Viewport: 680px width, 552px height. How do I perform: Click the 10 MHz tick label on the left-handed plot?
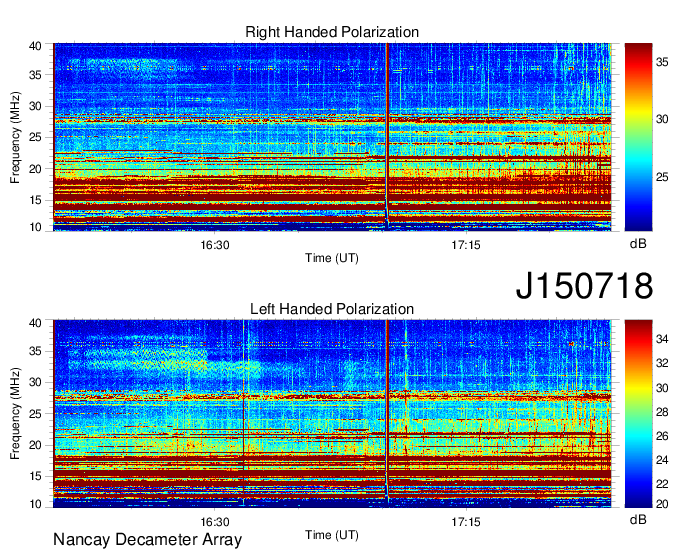click(x=36, y=504)
